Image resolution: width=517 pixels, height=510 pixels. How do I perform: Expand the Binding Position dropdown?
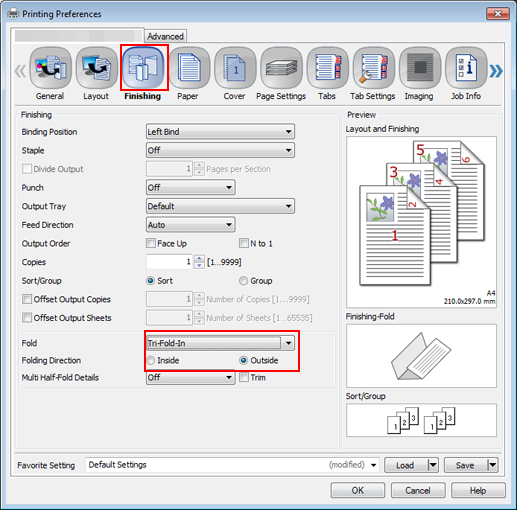click(x=220, y=132)
